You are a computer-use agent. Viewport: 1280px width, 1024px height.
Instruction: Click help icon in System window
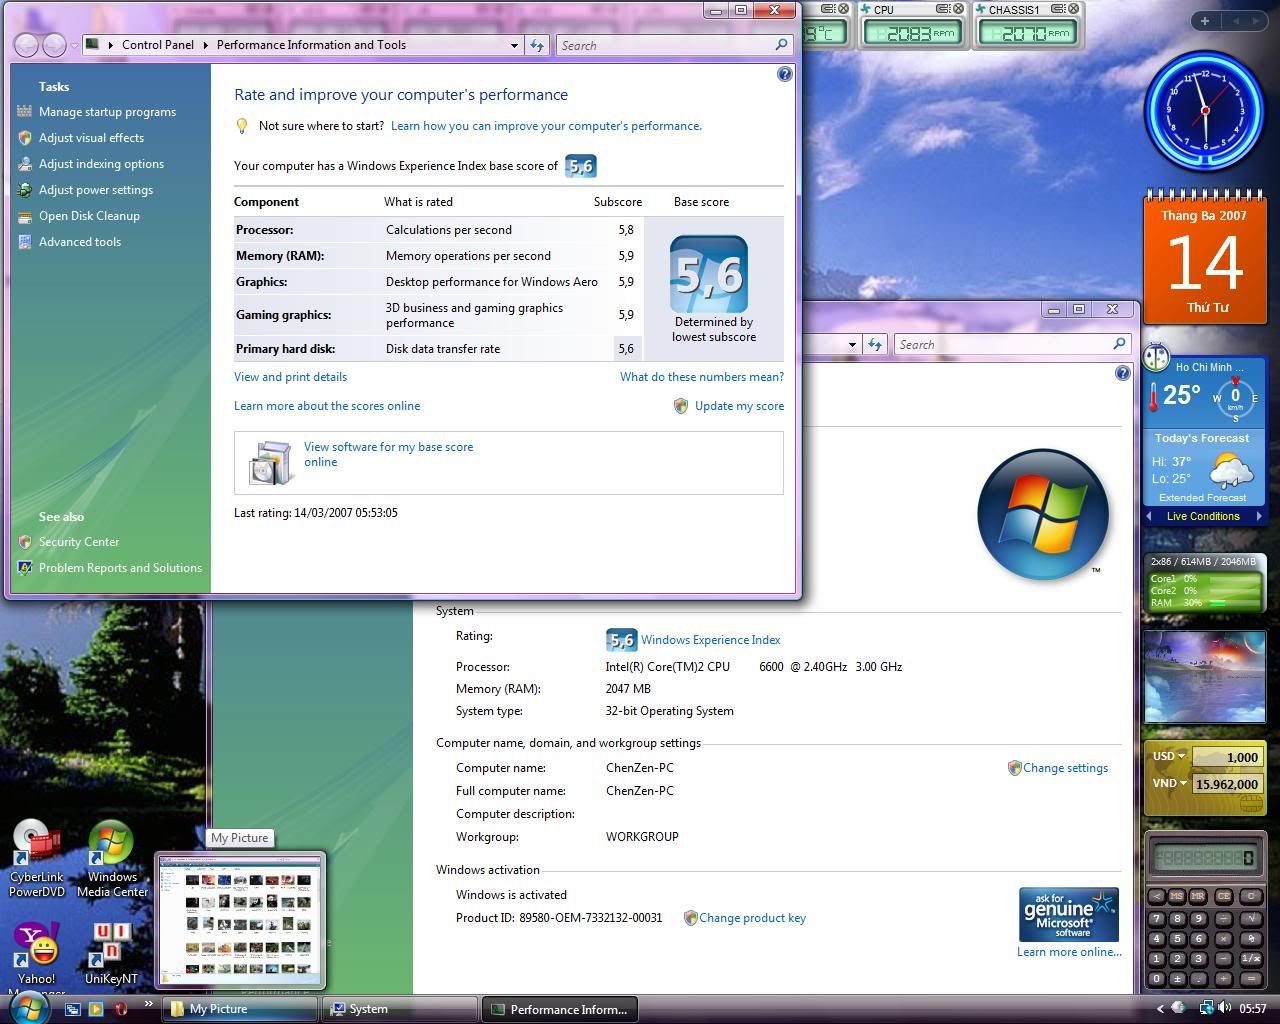pos(1123,373)
